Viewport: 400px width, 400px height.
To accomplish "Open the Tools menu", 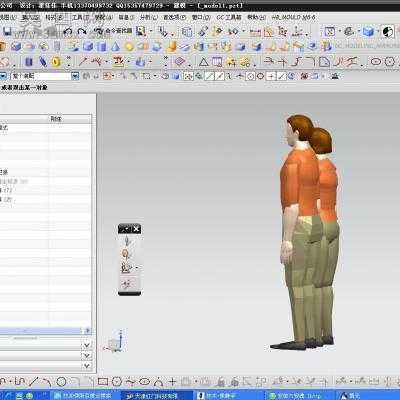I will [x=81, y=17].
